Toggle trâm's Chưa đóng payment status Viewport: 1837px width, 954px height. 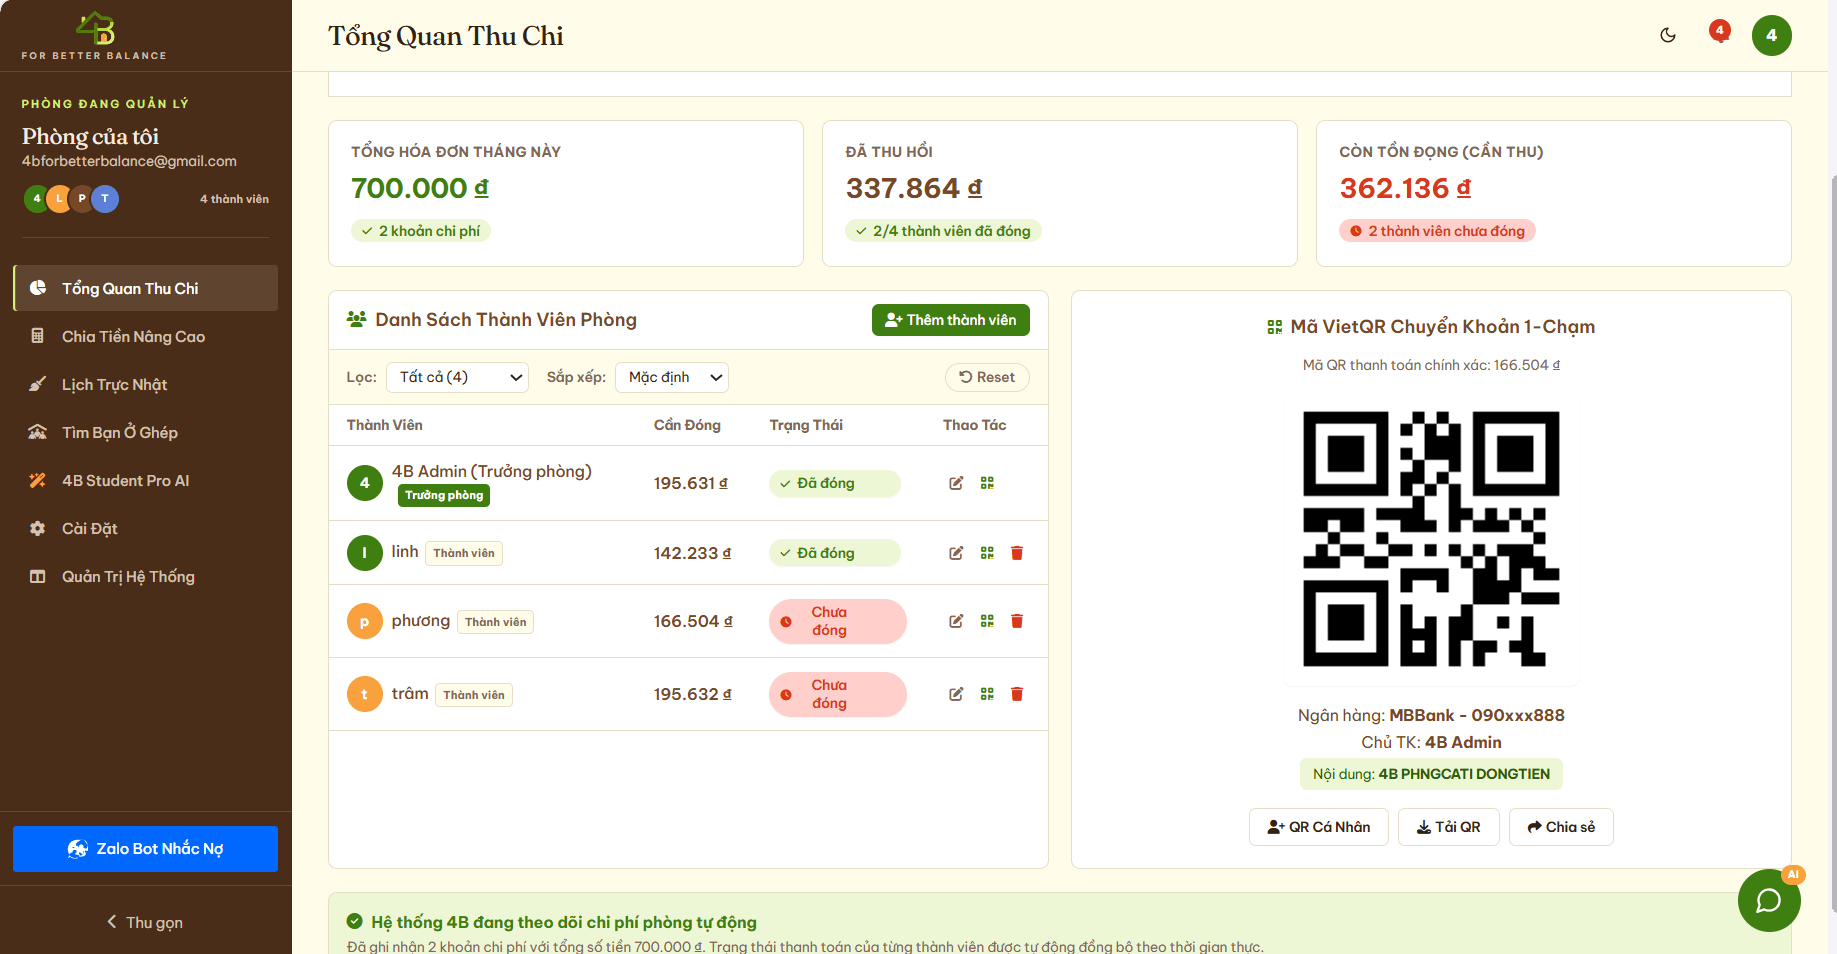click(x=837, y=694)
